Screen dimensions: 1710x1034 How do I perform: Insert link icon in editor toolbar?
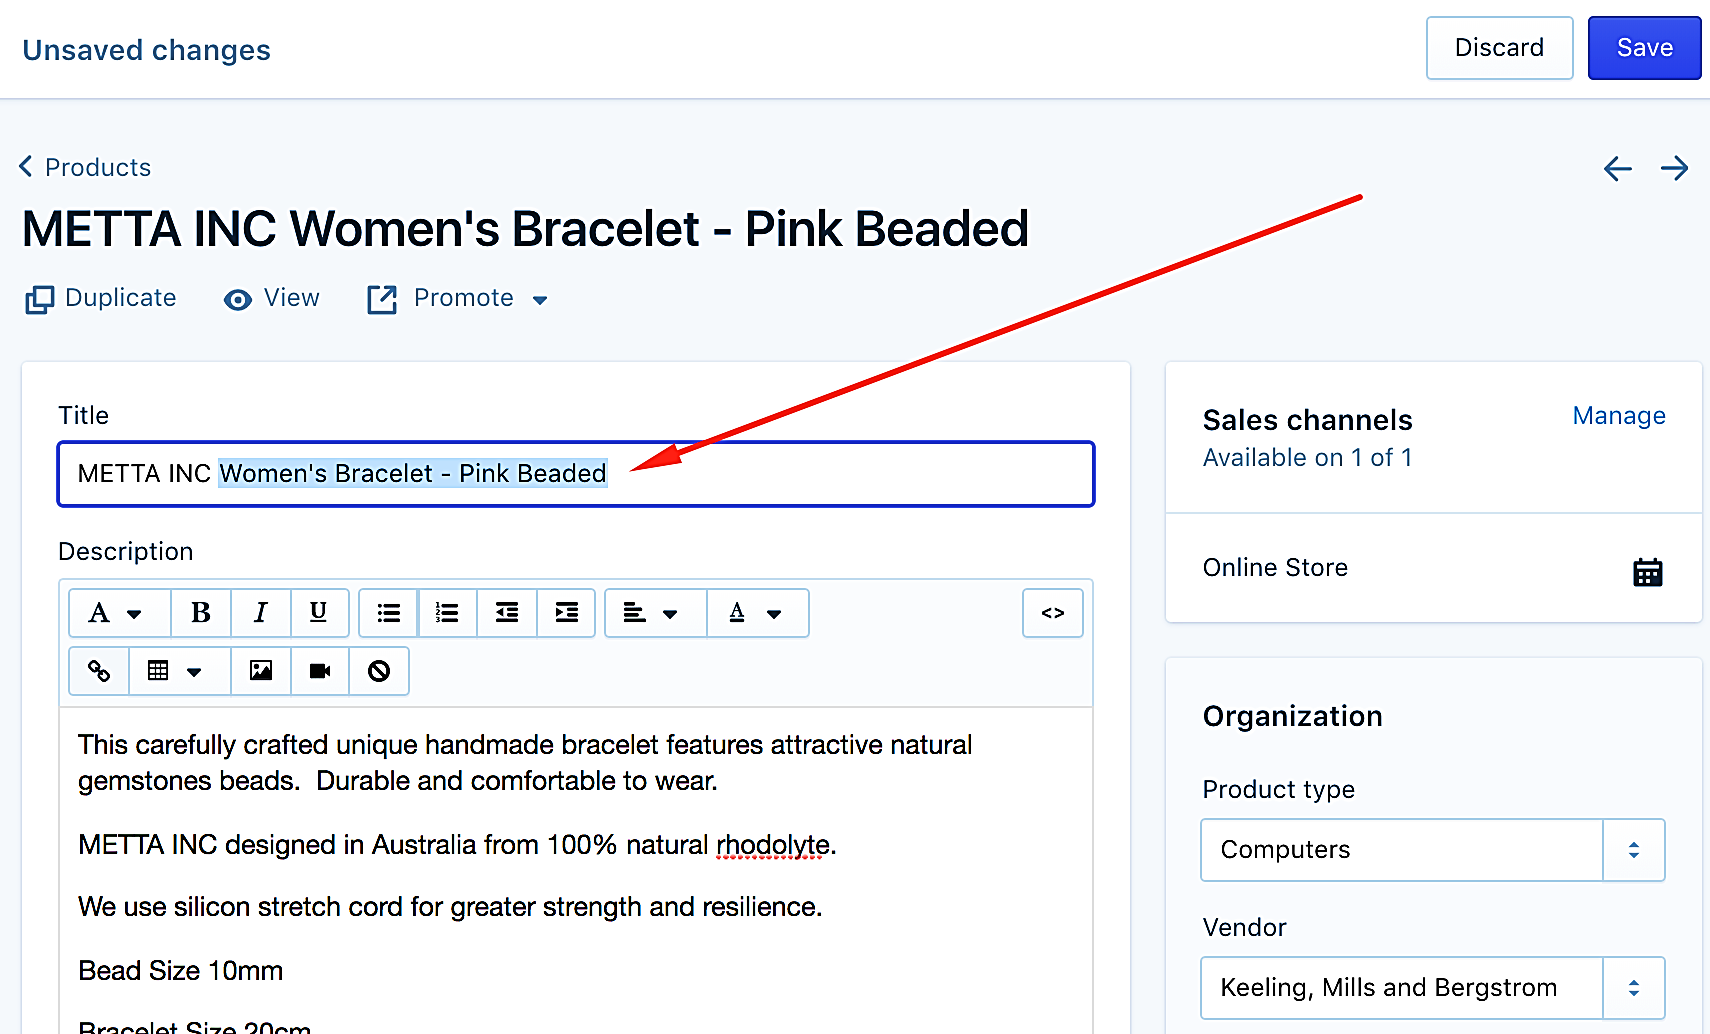(99, 671)
